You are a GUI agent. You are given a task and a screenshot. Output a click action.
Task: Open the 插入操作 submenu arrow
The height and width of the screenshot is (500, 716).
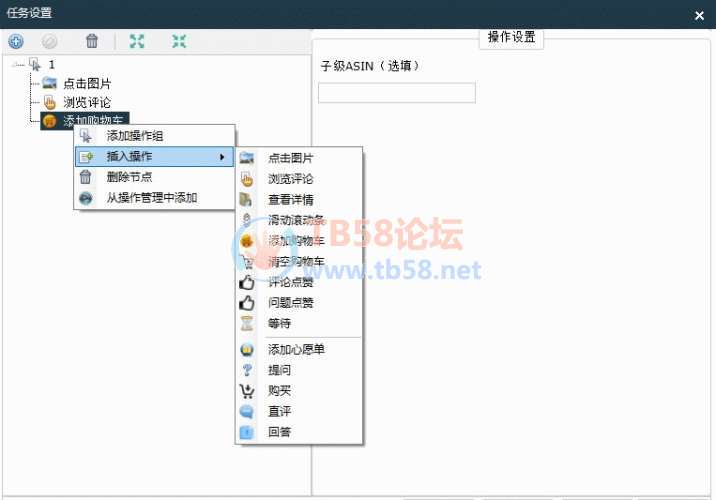221,157
